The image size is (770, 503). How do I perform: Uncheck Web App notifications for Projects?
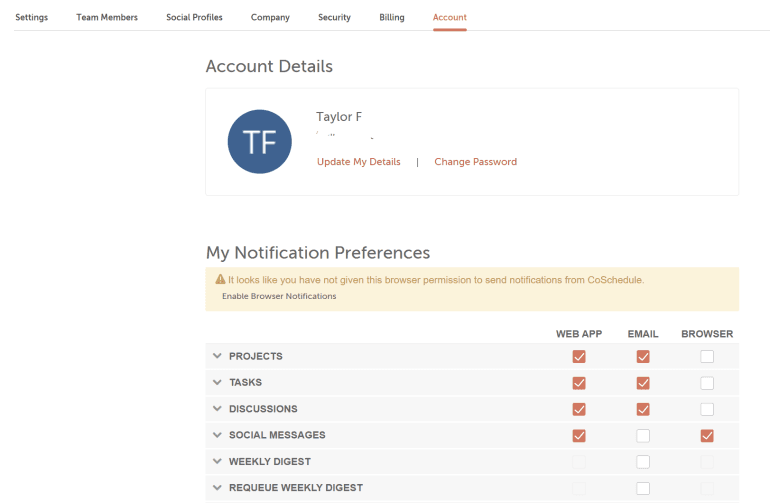579,356
